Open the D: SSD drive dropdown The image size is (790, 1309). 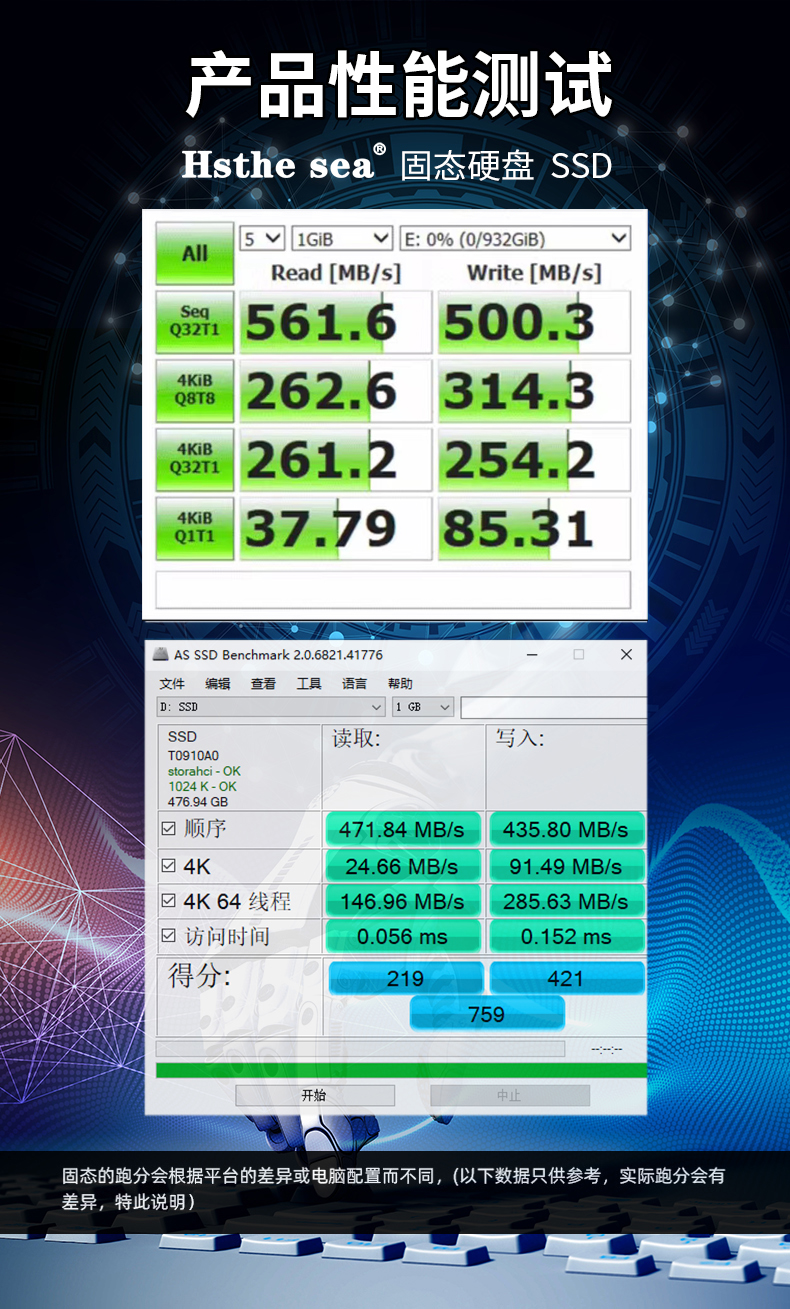[271, 707]
